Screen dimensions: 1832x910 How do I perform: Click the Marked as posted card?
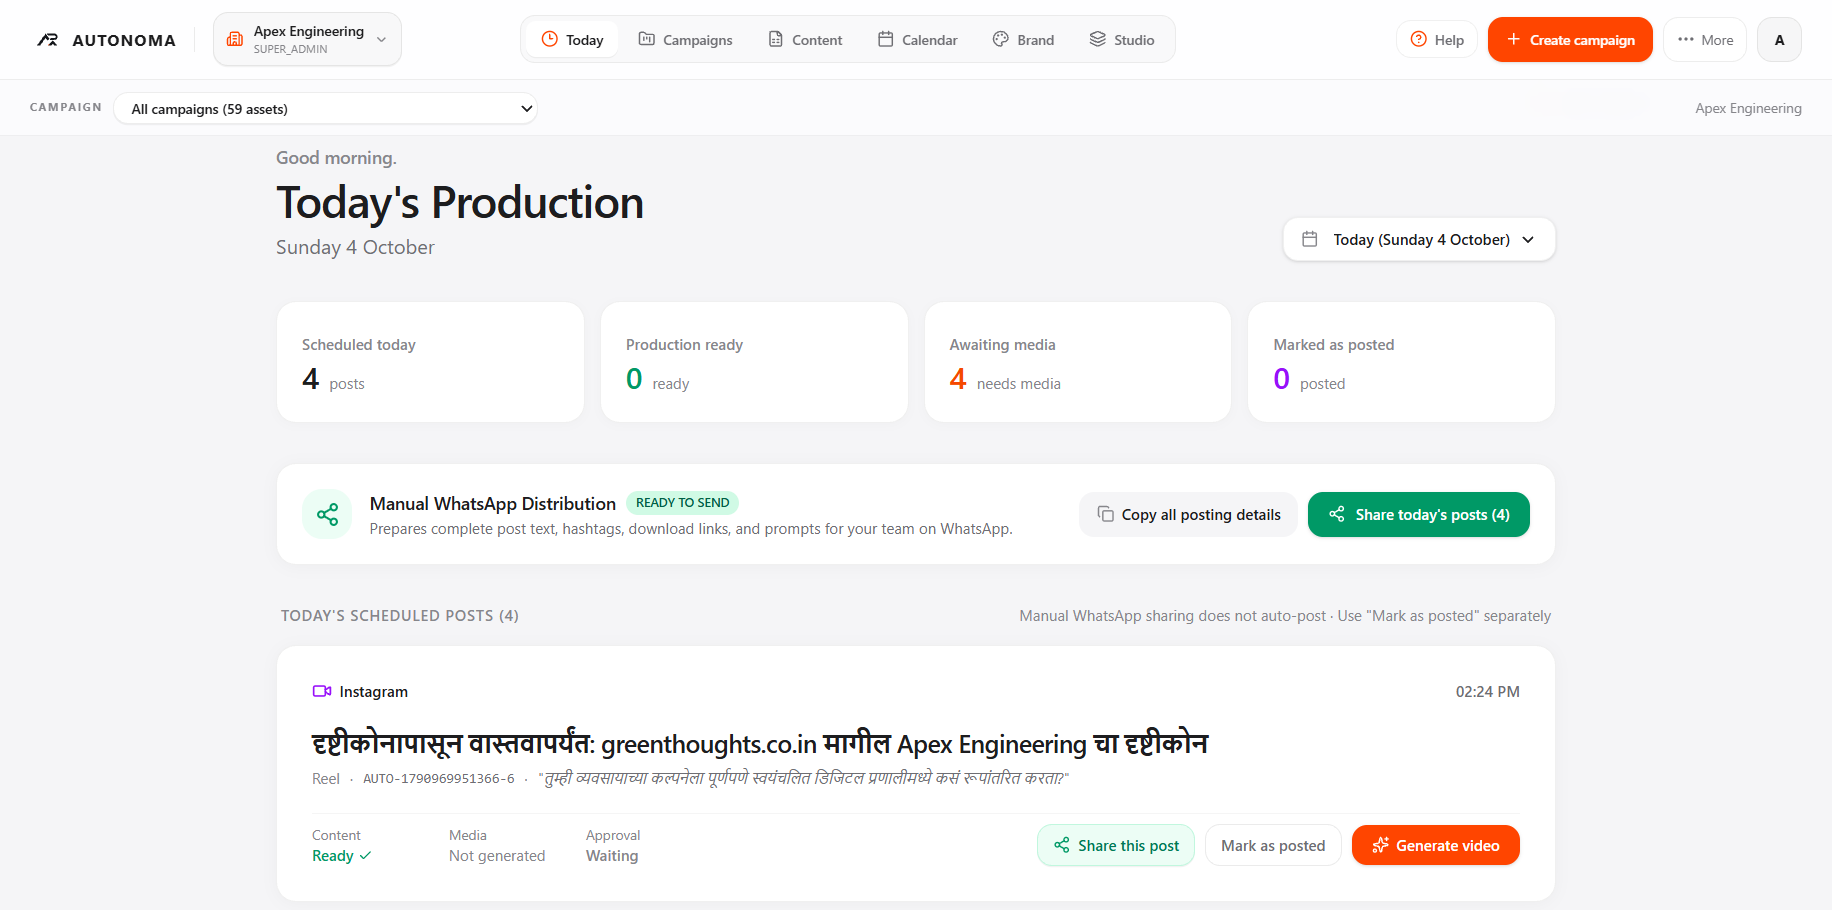point(1401,362)
